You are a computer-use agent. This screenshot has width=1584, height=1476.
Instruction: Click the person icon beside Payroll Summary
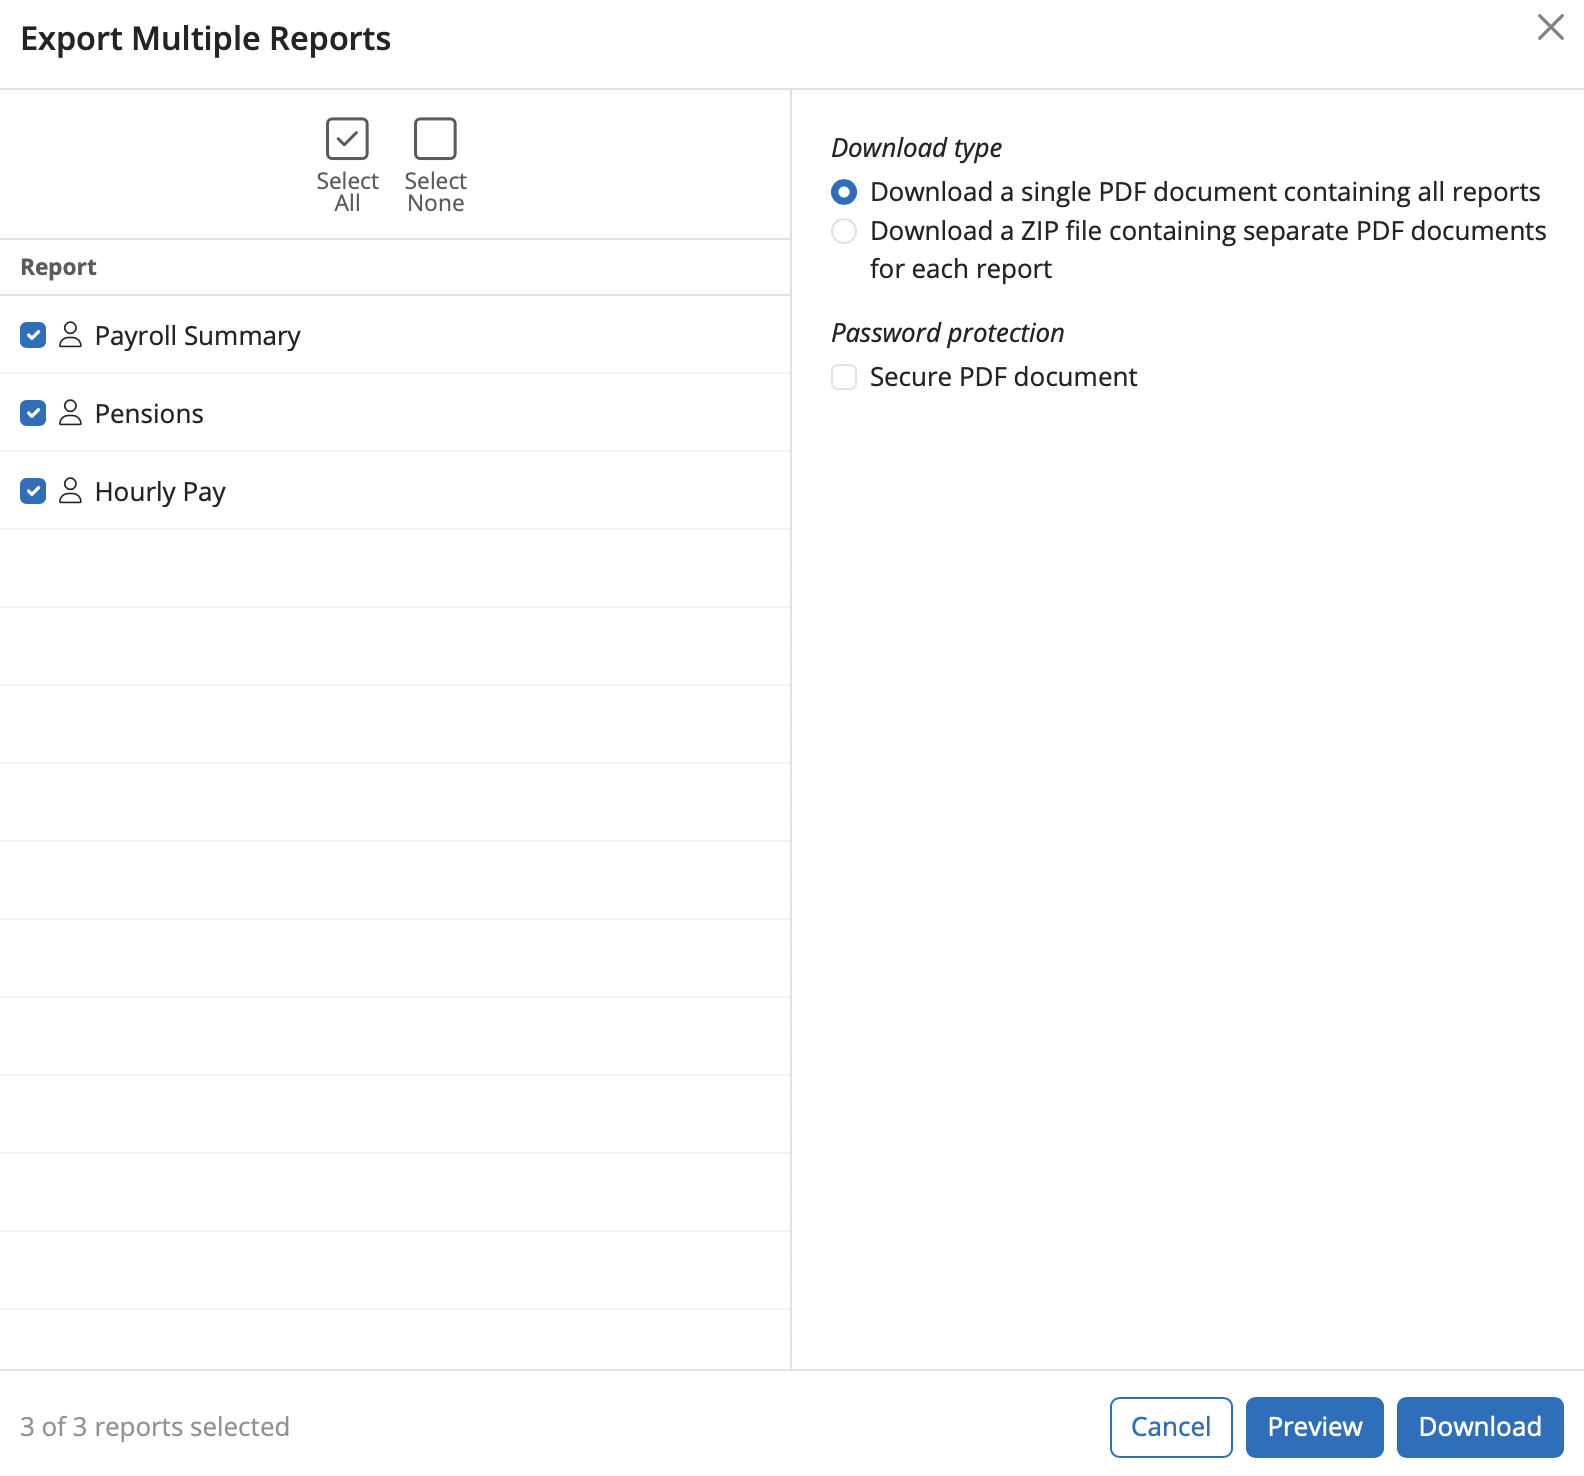tap(70, 335)
